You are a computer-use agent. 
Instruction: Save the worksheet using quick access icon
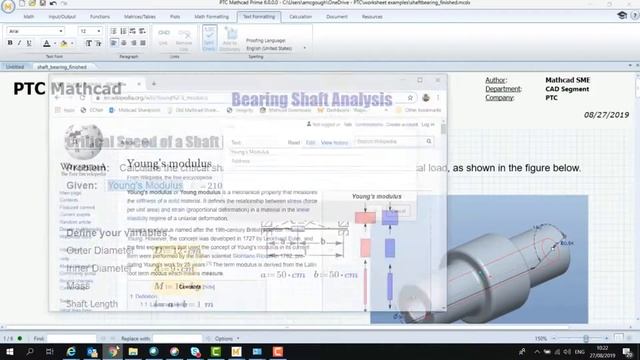coord(42,3)
